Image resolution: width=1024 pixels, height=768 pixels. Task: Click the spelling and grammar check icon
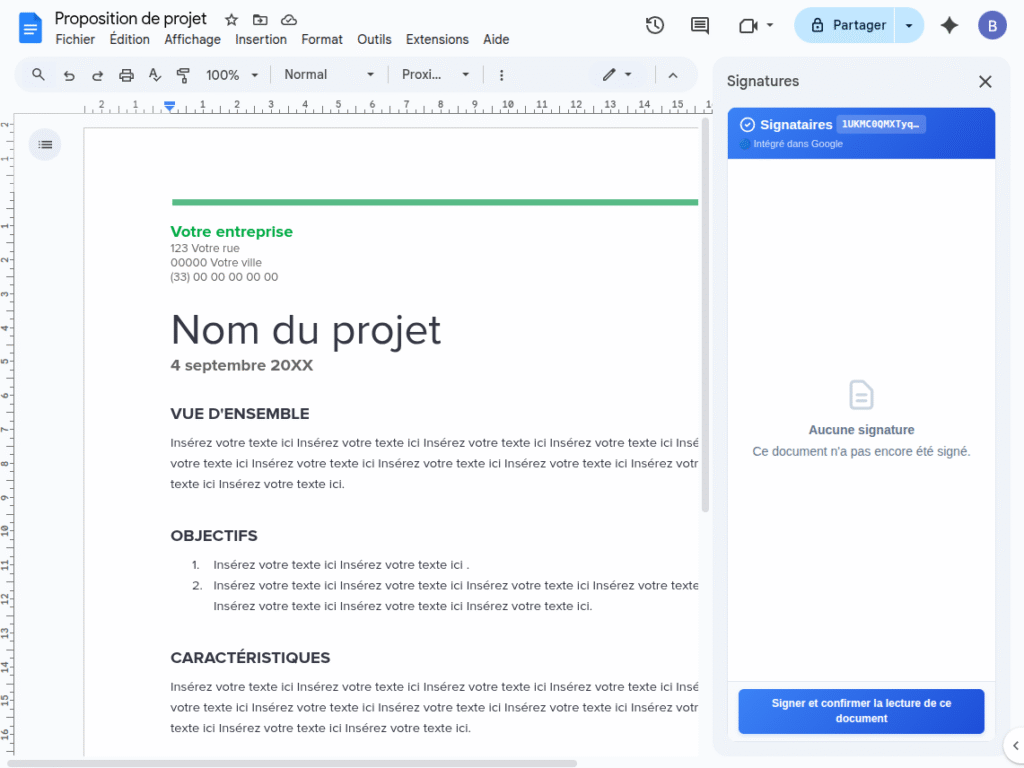click(x=155, y=75)
